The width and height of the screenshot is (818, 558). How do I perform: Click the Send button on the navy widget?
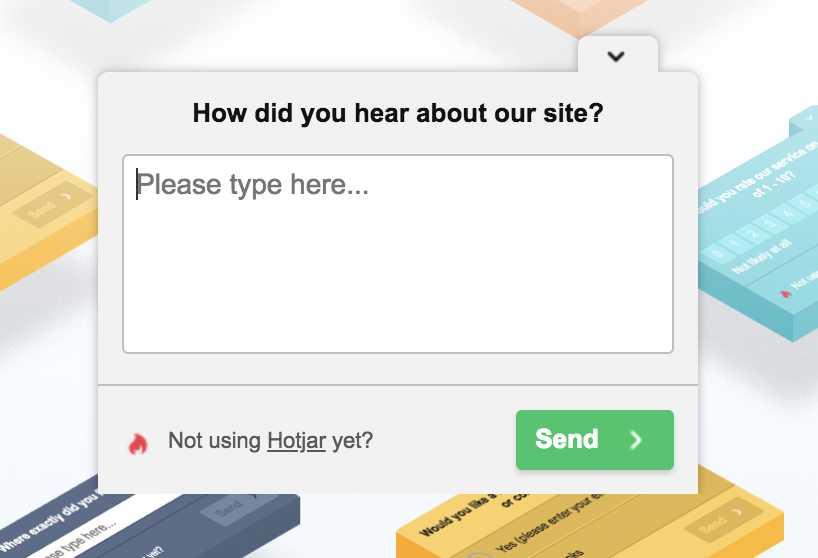click(x=228, y=507)
